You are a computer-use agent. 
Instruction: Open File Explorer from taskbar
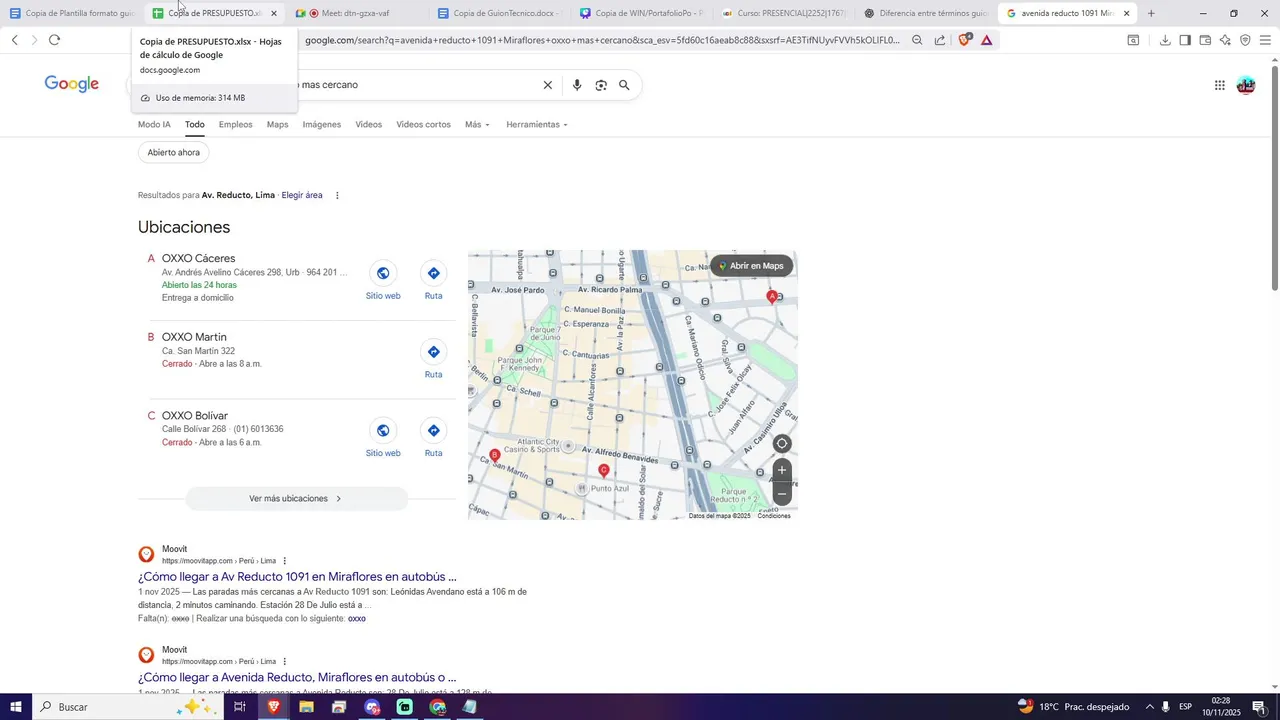click(x=306, y=707)
